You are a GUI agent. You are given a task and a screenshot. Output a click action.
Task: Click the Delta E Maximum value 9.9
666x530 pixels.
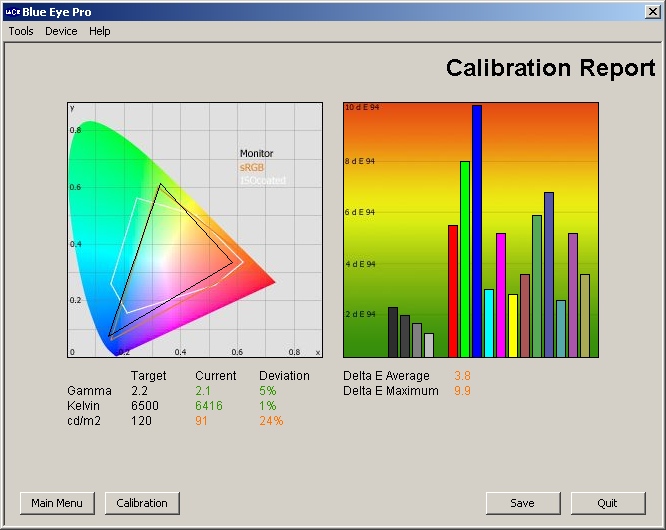462,391
